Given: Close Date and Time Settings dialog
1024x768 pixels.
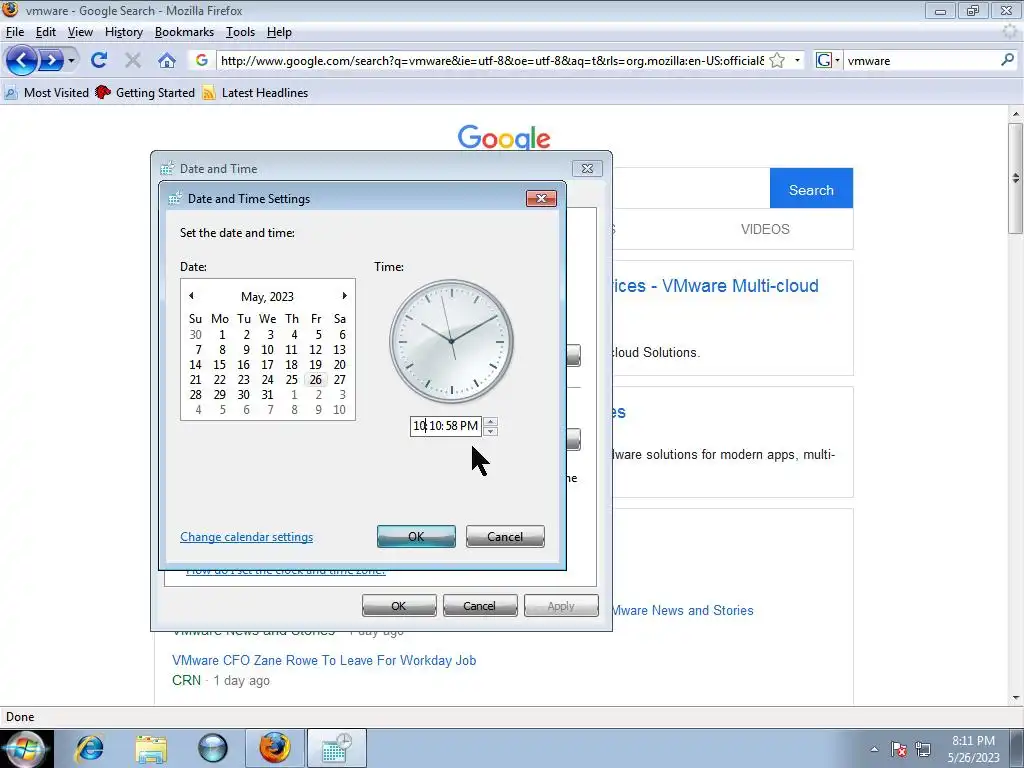Looking at the screenshot, I should (541, 199).
